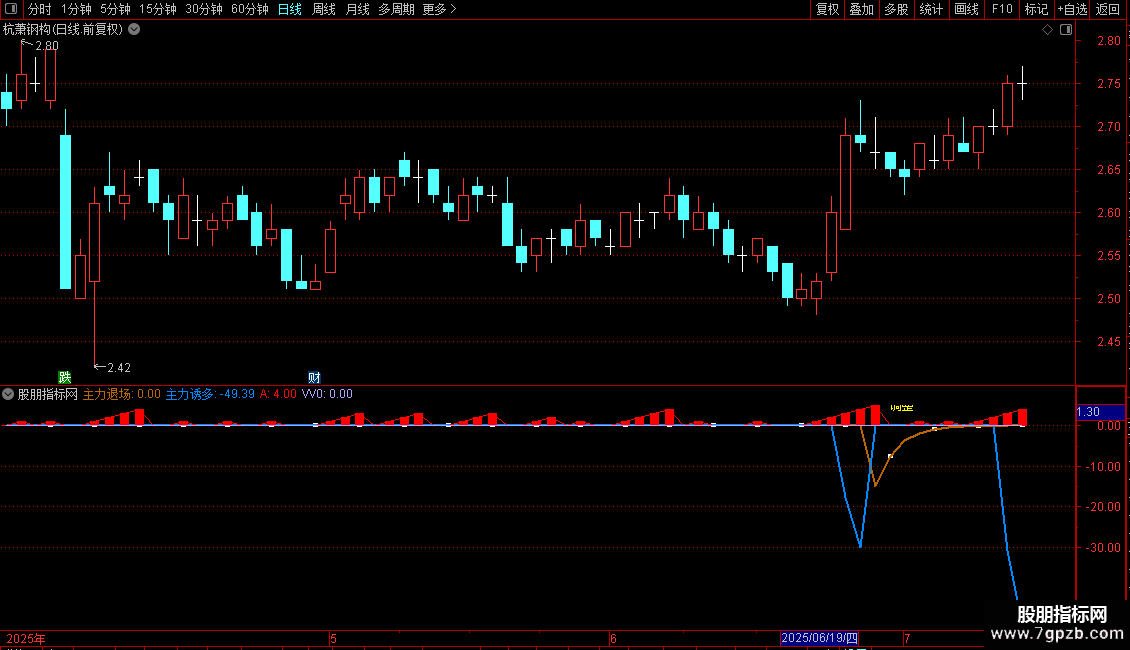Select the 日线 daily tab
The height and width of the screenshot is (650, 1130).
(x=290, y=9)
